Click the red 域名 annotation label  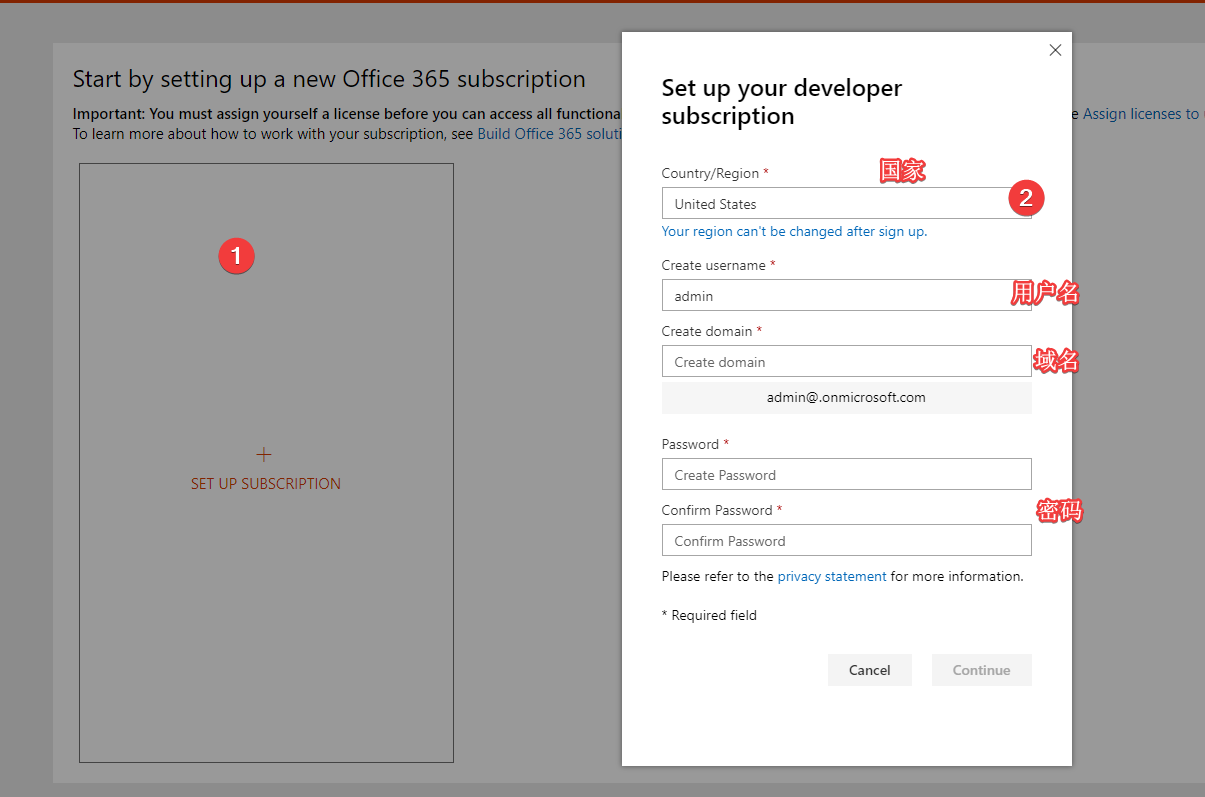click(1056, 361)
